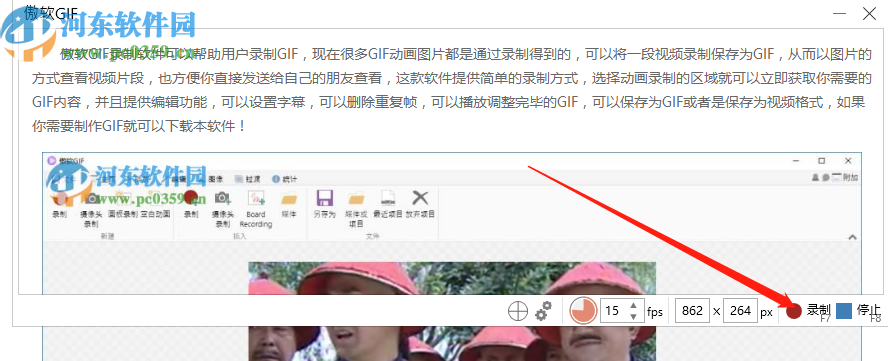Click the GIF preview image of soldiers

coord(452,311)
